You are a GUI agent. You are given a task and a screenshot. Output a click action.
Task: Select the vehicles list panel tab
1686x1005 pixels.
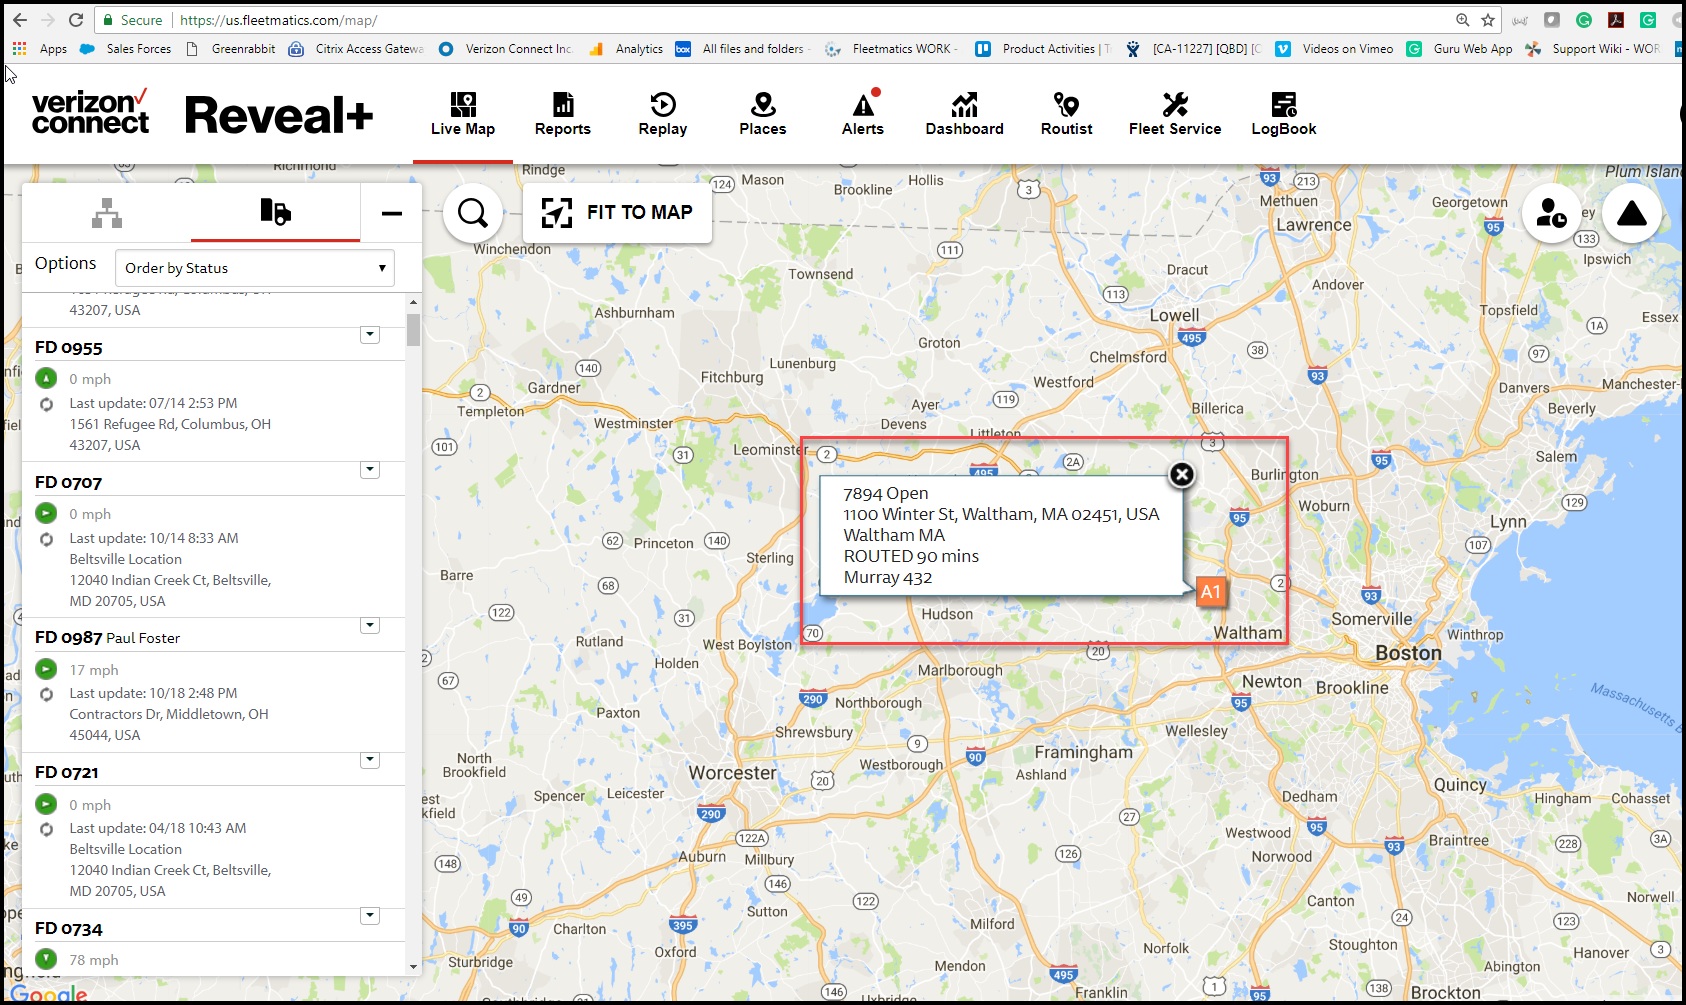point(275,211)
